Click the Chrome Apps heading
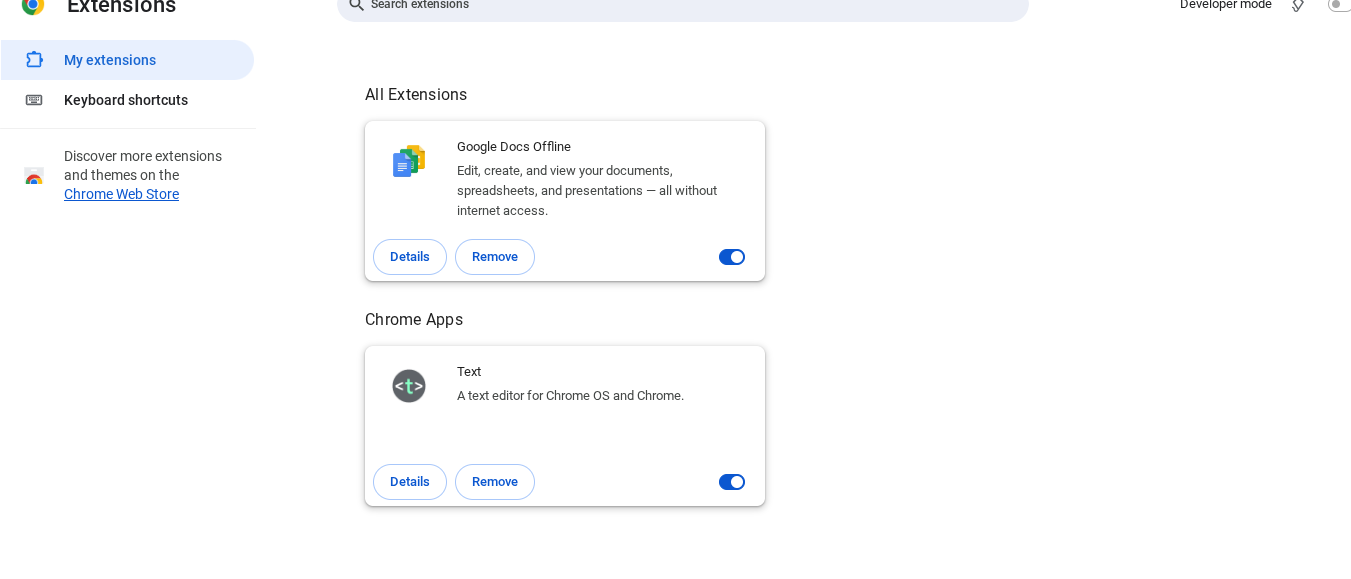The width and height of the screenshot is (1351, 579). pos(414,320)
